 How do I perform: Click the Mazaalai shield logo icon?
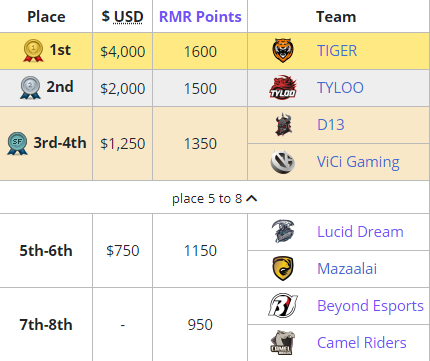click(x=283, y=268)
